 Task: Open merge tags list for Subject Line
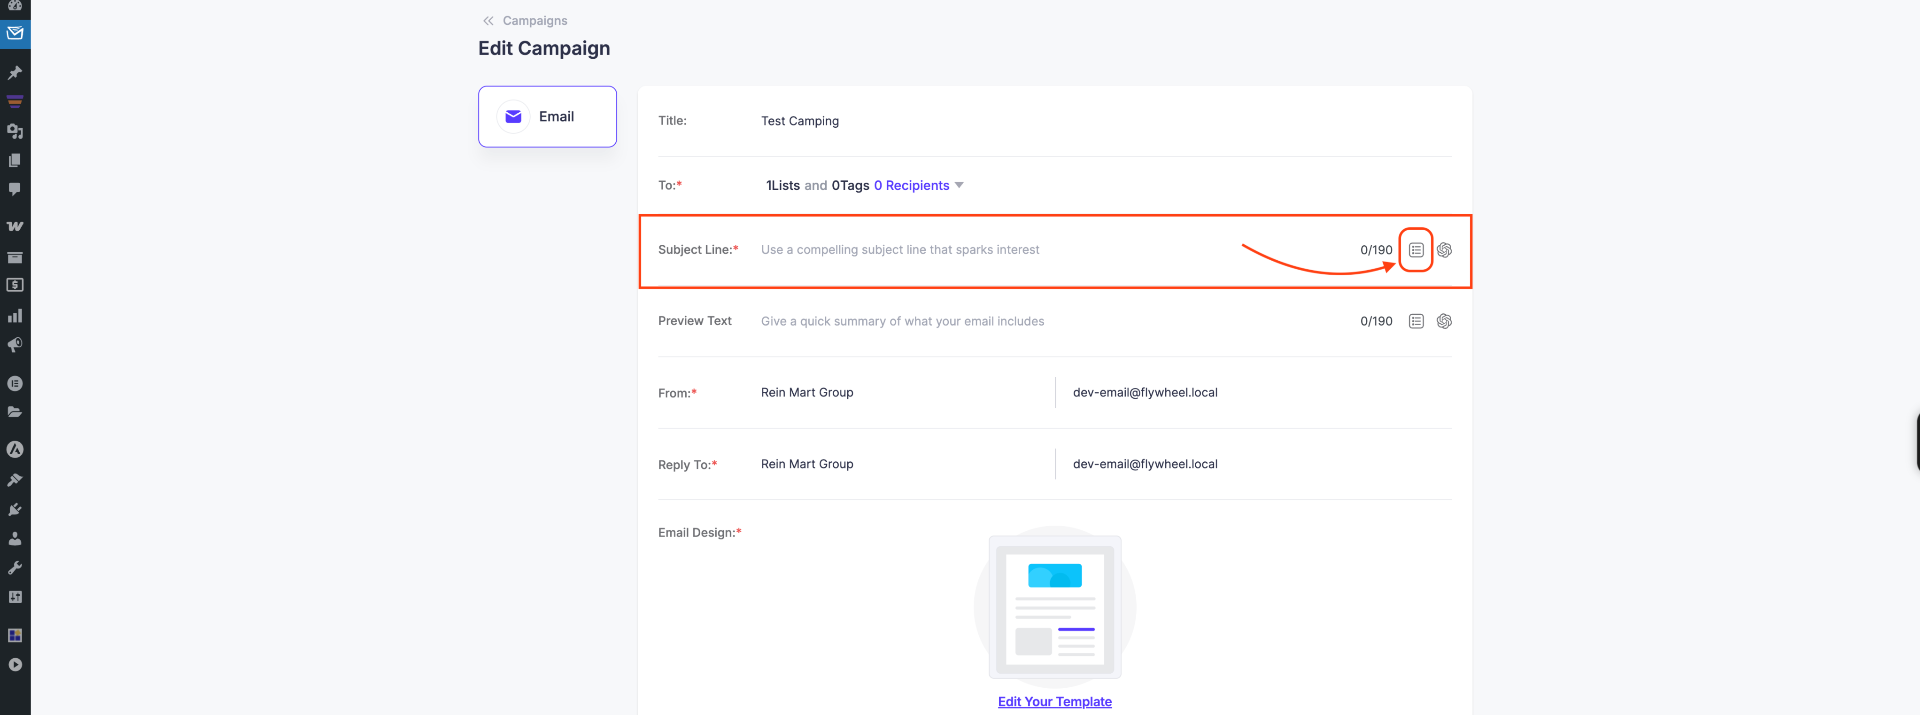tap(1416, 250)
